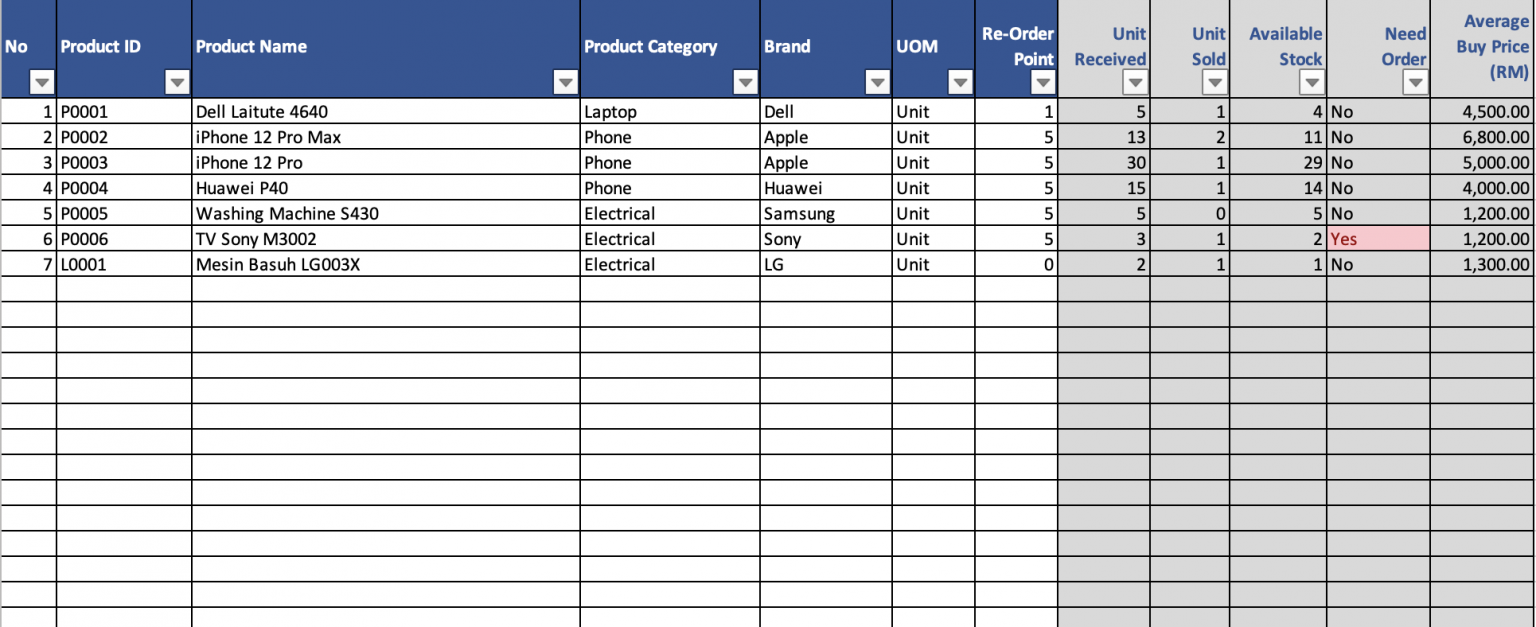Open the Unit Received filter dropdown
1536x627 pixels.
pyautogui.click(x=1136, y=83)
